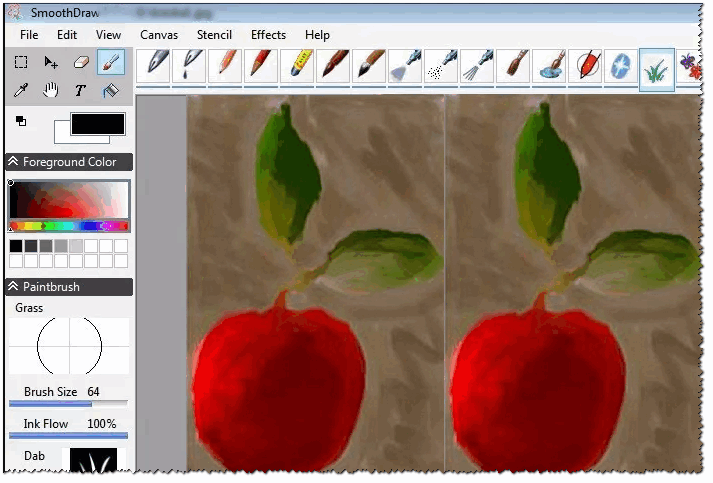Adjust the Ink Flow slider
713x483 pixels.
tap(68, 435)
